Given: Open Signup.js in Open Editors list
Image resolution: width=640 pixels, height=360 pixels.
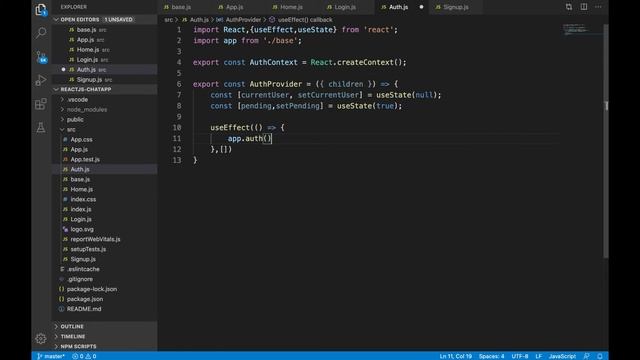Looking at the screenshot, I should tap(89, 80).
